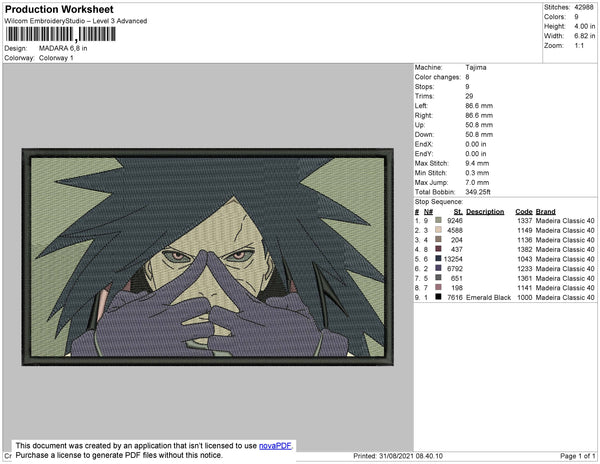
Task: Click the 'Colorway 1' value
Action: coord(56,58)
